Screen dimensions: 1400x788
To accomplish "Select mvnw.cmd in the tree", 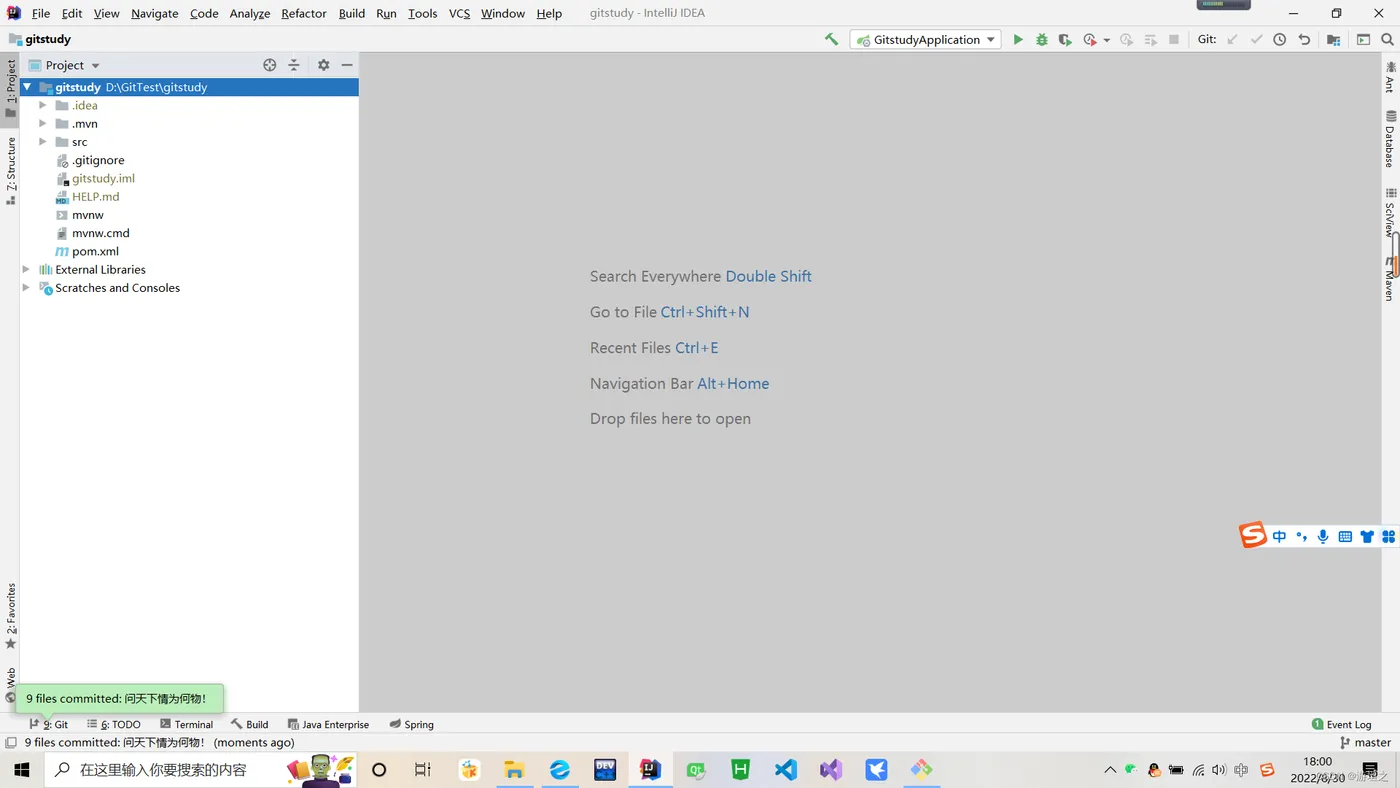I will pos(100,233).
